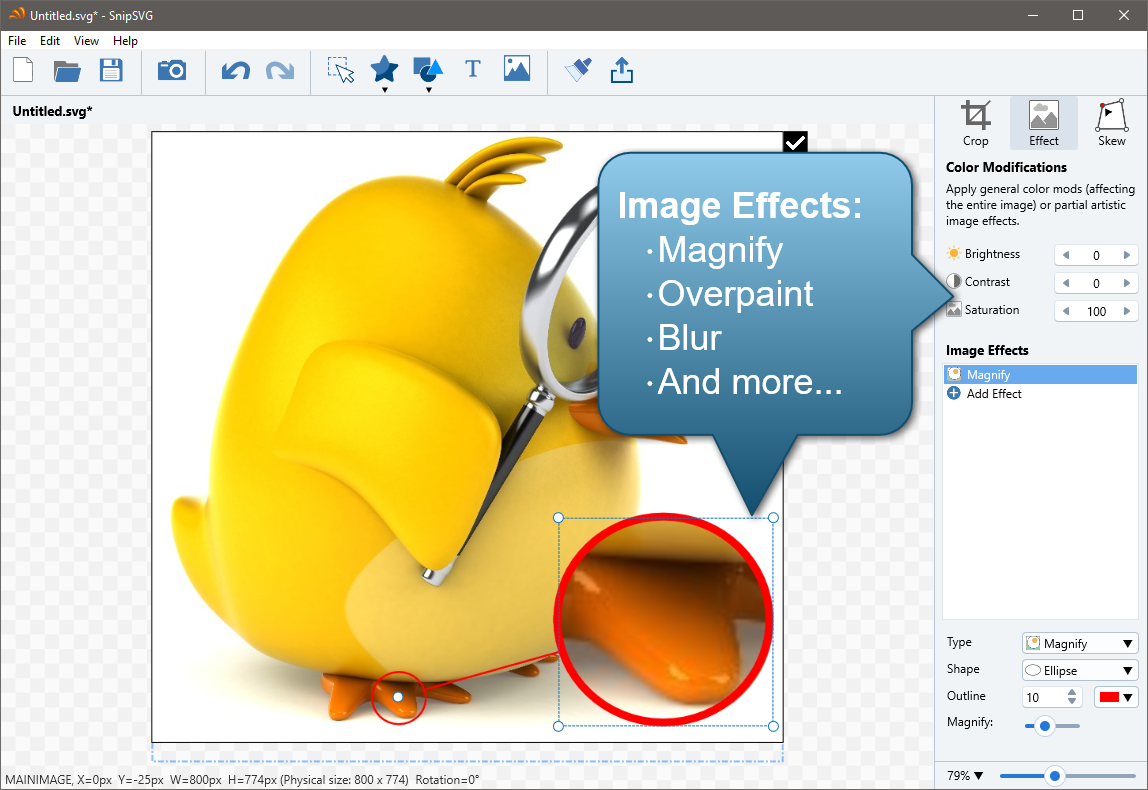Click the export/share icon in the toolbar
Image resolution: width=1148 pixels, height=790 pixels.
pos(621,70)
